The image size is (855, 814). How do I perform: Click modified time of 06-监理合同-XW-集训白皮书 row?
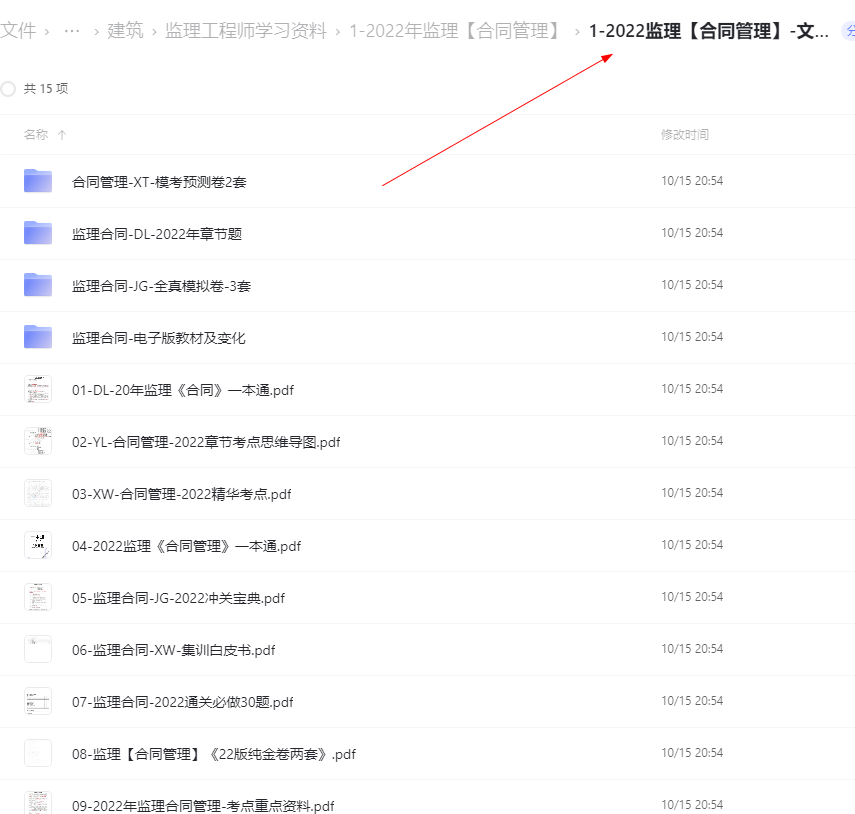(692, 648)
